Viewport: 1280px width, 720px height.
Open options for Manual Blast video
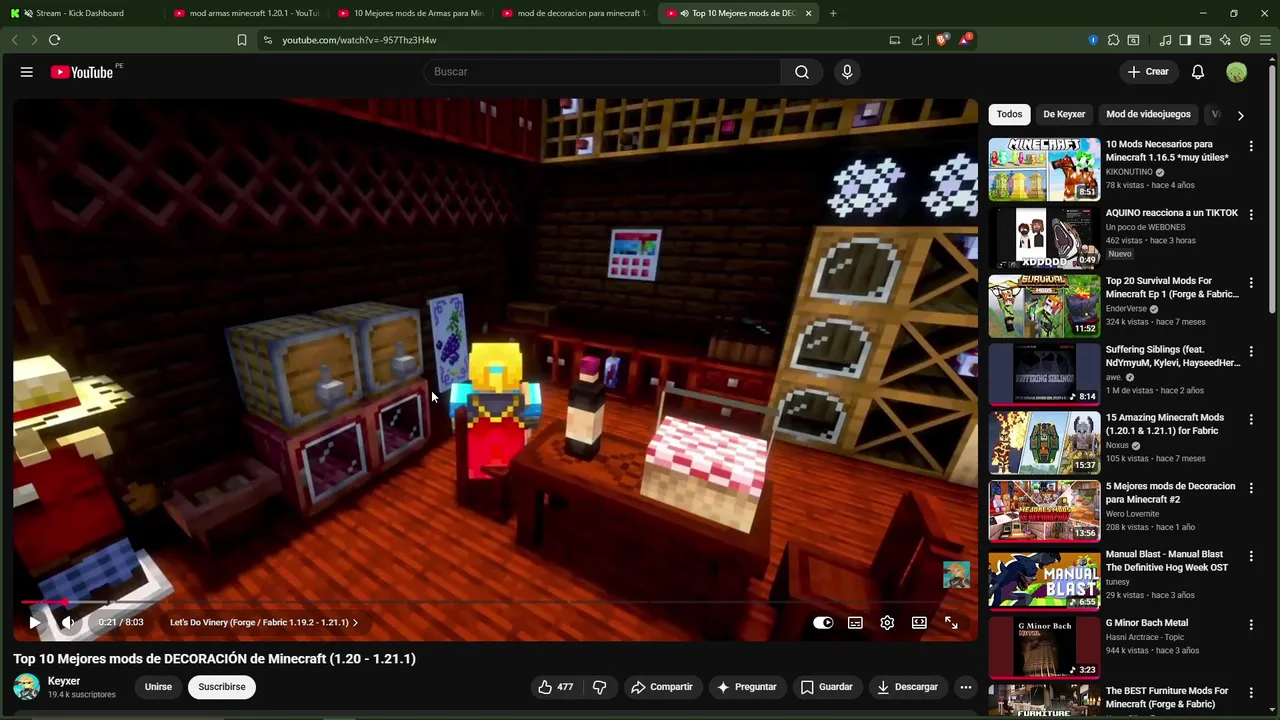click(x=1251, y=556)
